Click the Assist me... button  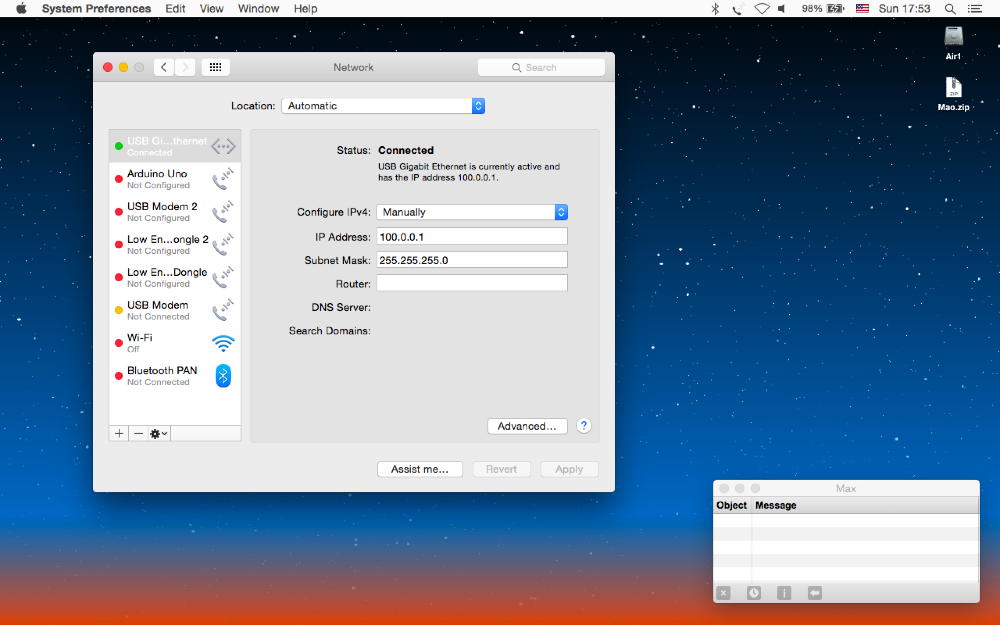point(419,469)
